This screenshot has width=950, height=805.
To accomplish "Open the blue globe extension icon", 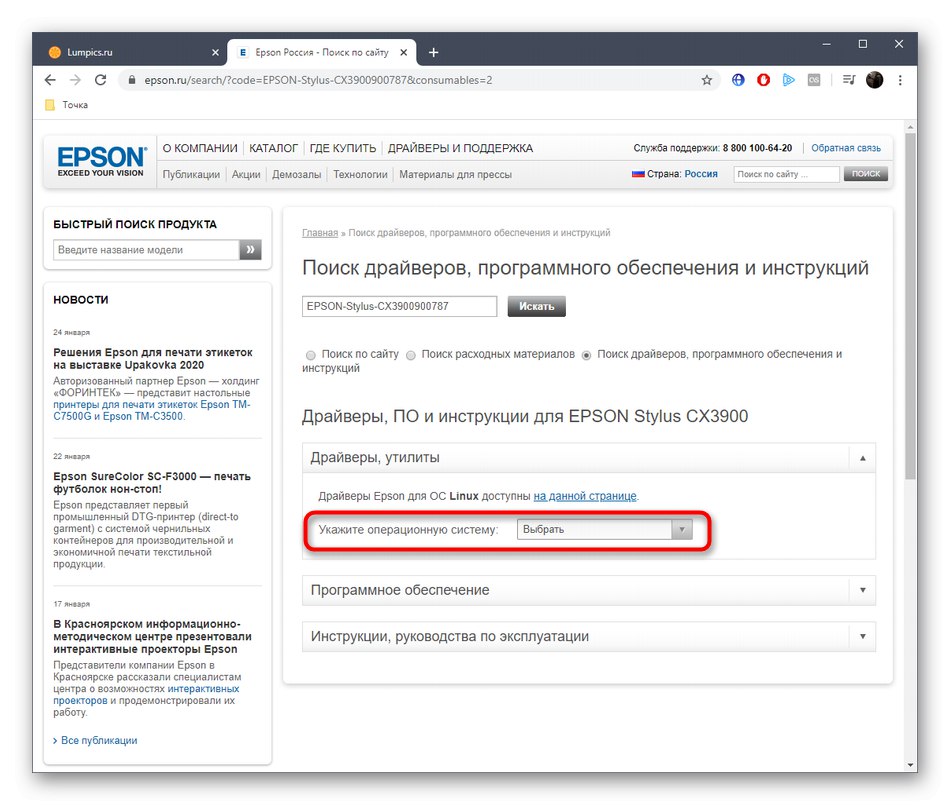I will coord(737,79).
